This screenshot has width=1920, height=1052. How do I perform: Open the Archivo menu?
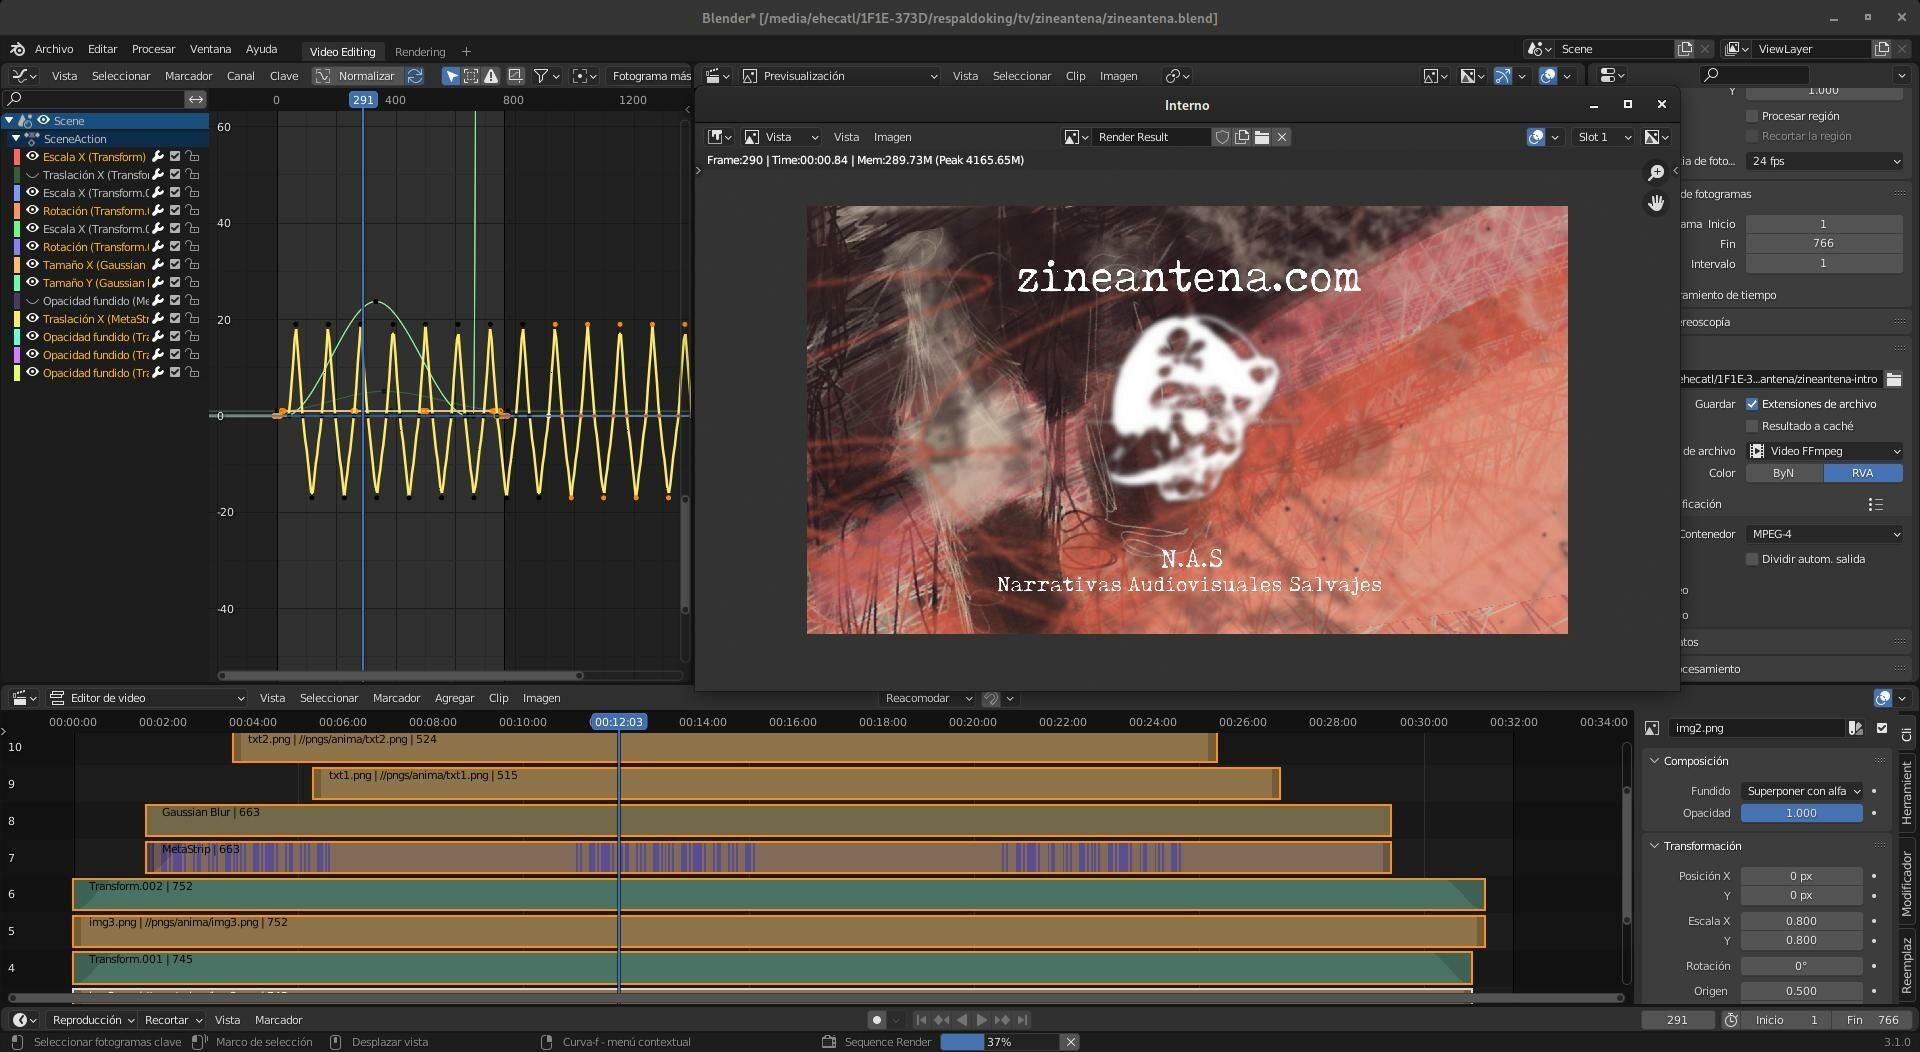point(53,49)
